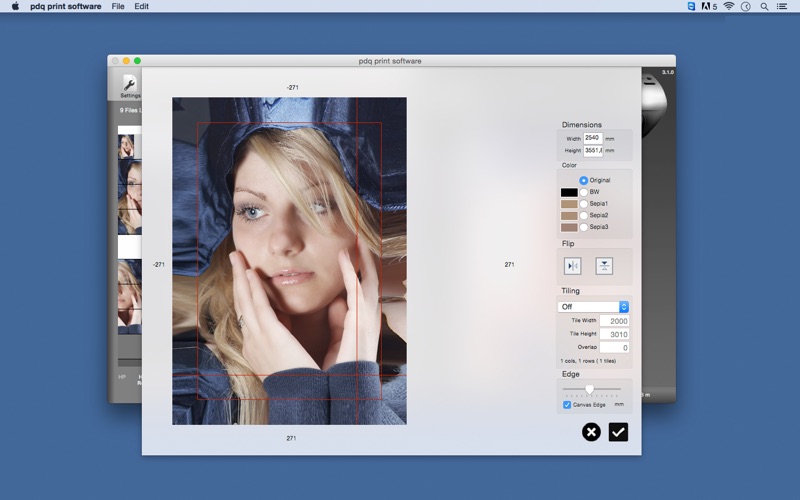Open Spotlight search in menu bar
This screenshot has height=500, width=800.
point(764,6)
